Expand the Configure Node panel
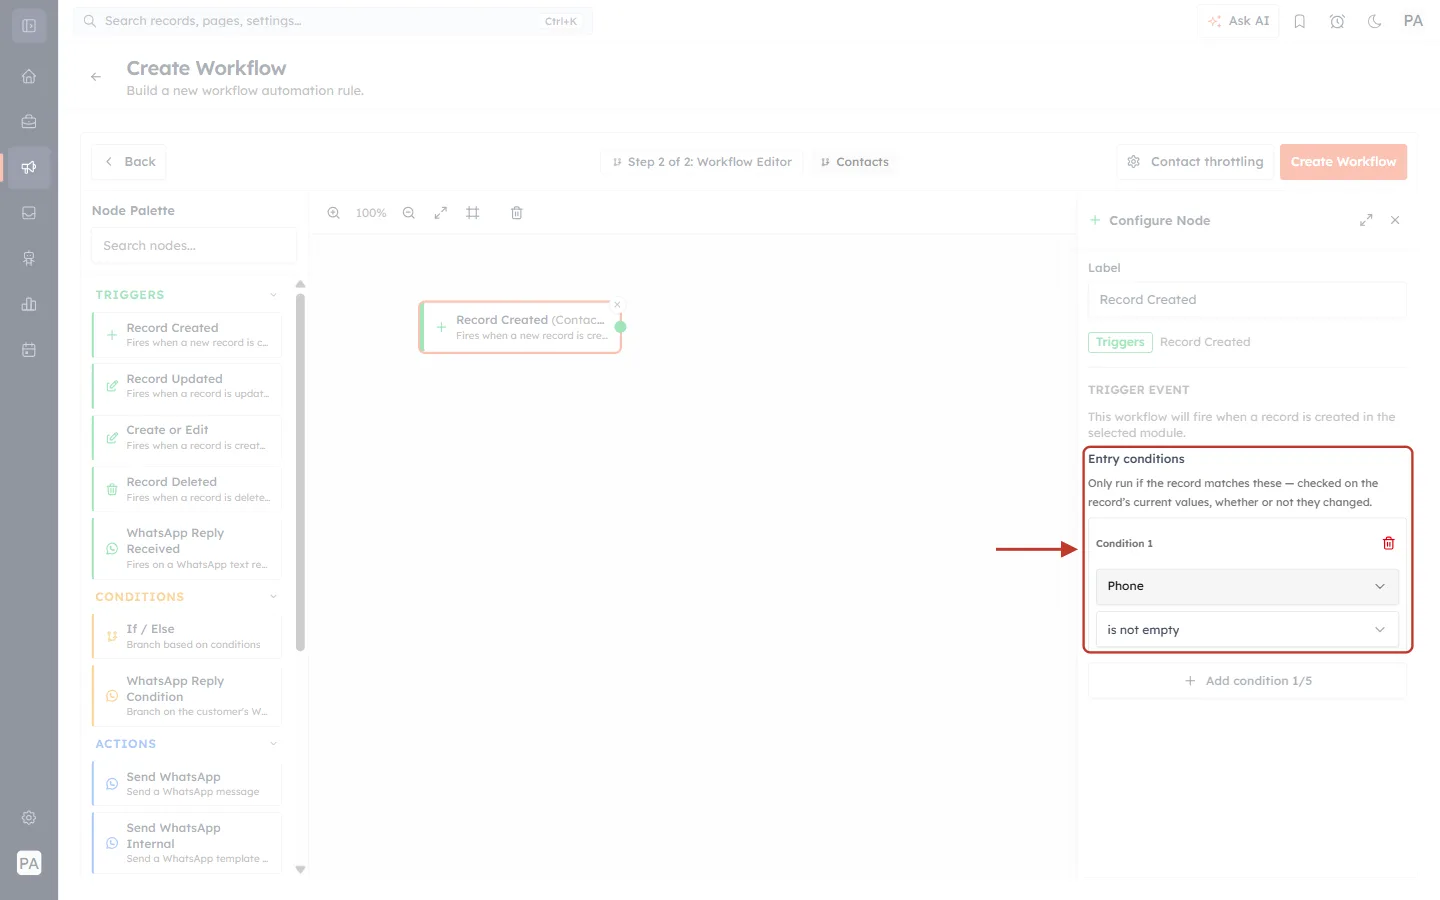This screenshot has width=1440, height=900. tap(1366, 220)
